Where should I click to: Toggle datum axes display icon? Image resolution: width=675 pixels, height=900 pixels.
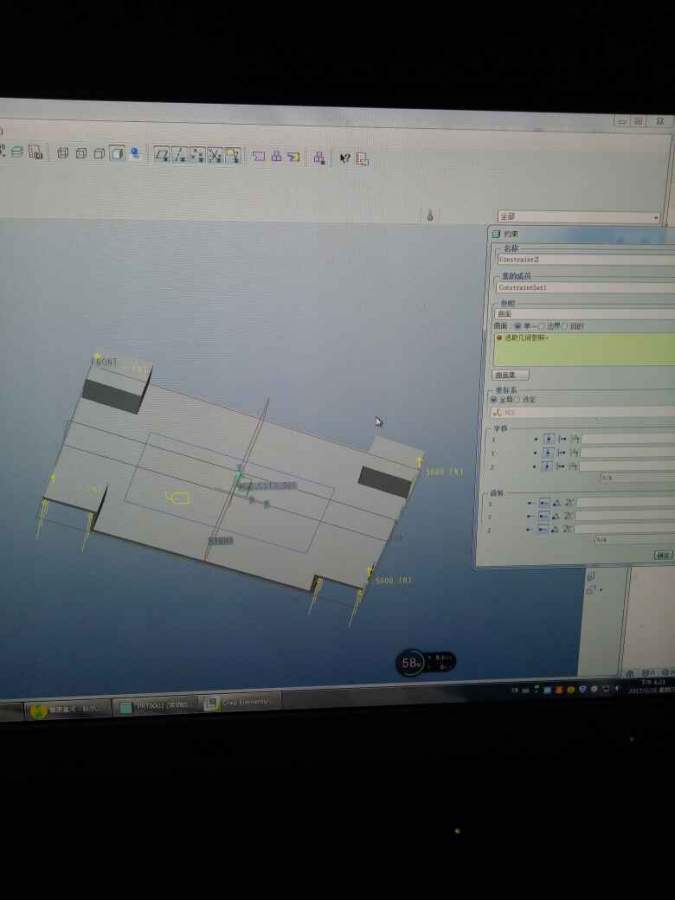click(180, 155)
